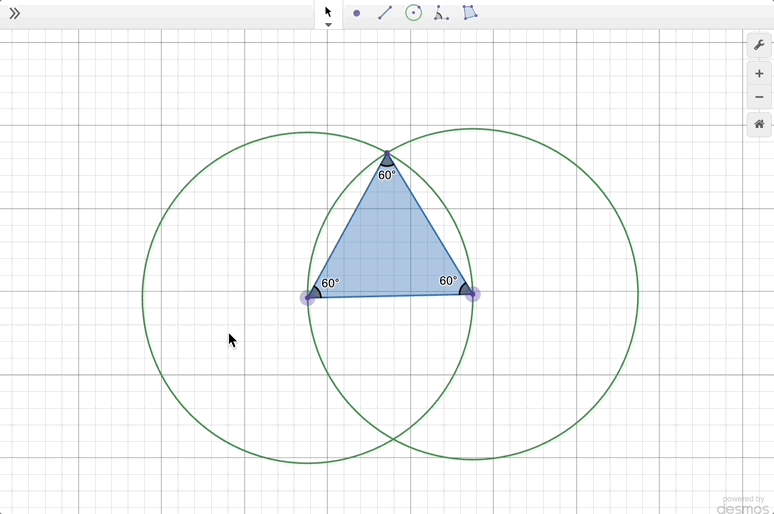
Task: Pick the Line segment tool
Action: pos(384,14)
